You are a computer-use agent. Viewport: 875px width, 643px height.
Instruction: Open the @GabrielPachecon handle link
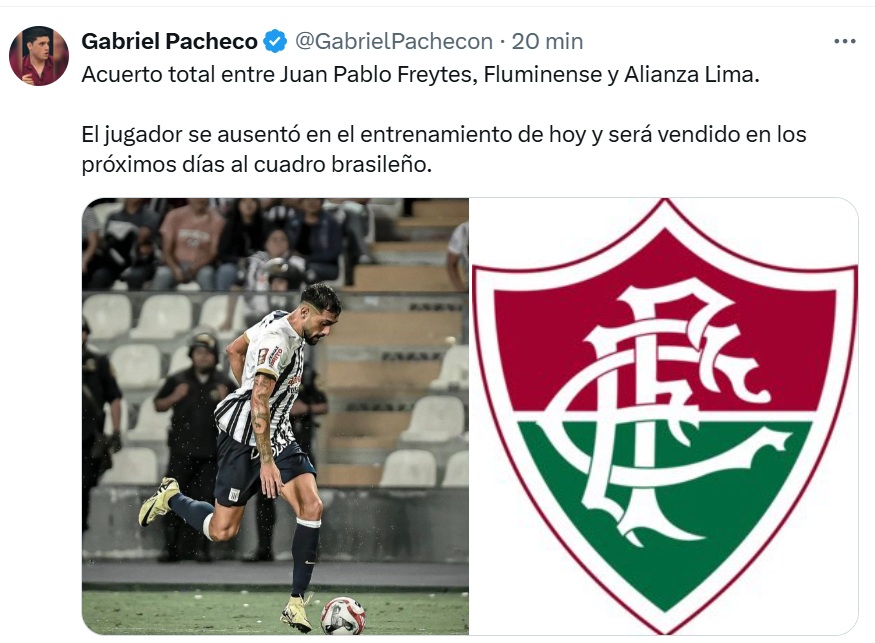tap(393, 41)
